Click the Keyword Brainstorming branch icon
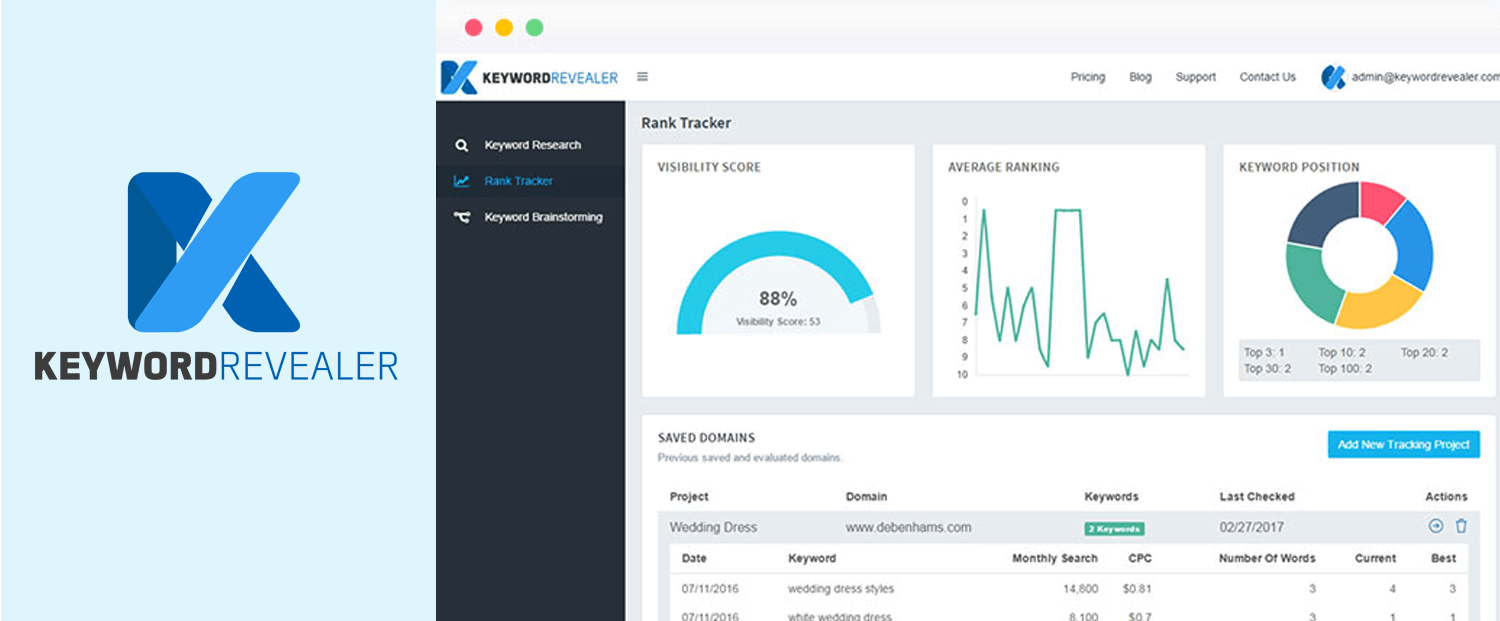The height and width of the screenshot is (621, 1500). click(x=461, y=217)
